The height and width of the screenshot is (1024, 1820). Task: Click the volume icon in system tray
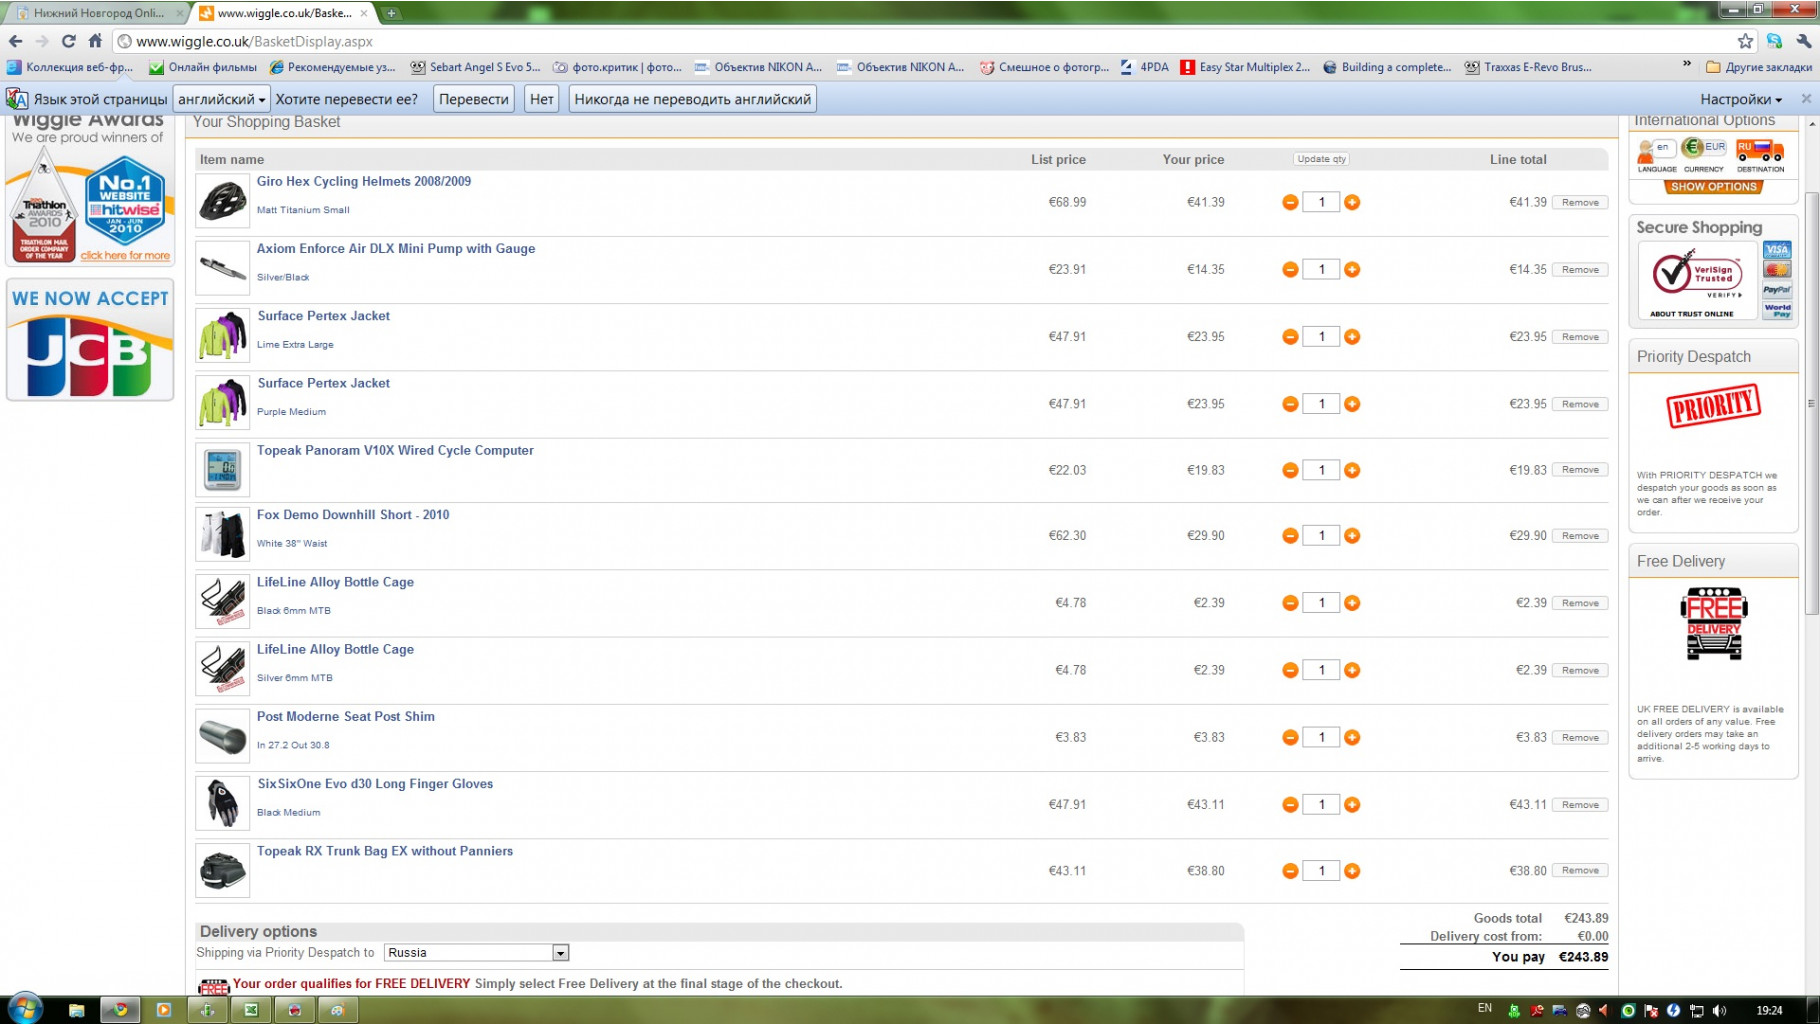pyautogui.click(x=1719, y=1010)
